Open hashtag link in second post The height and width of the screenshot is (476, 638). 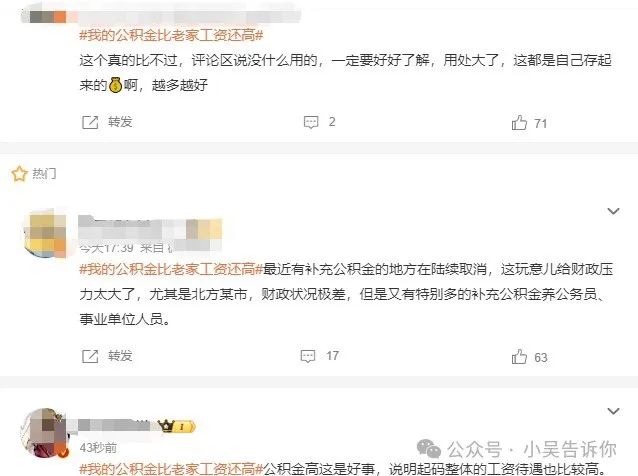click(x=171, y=269)
